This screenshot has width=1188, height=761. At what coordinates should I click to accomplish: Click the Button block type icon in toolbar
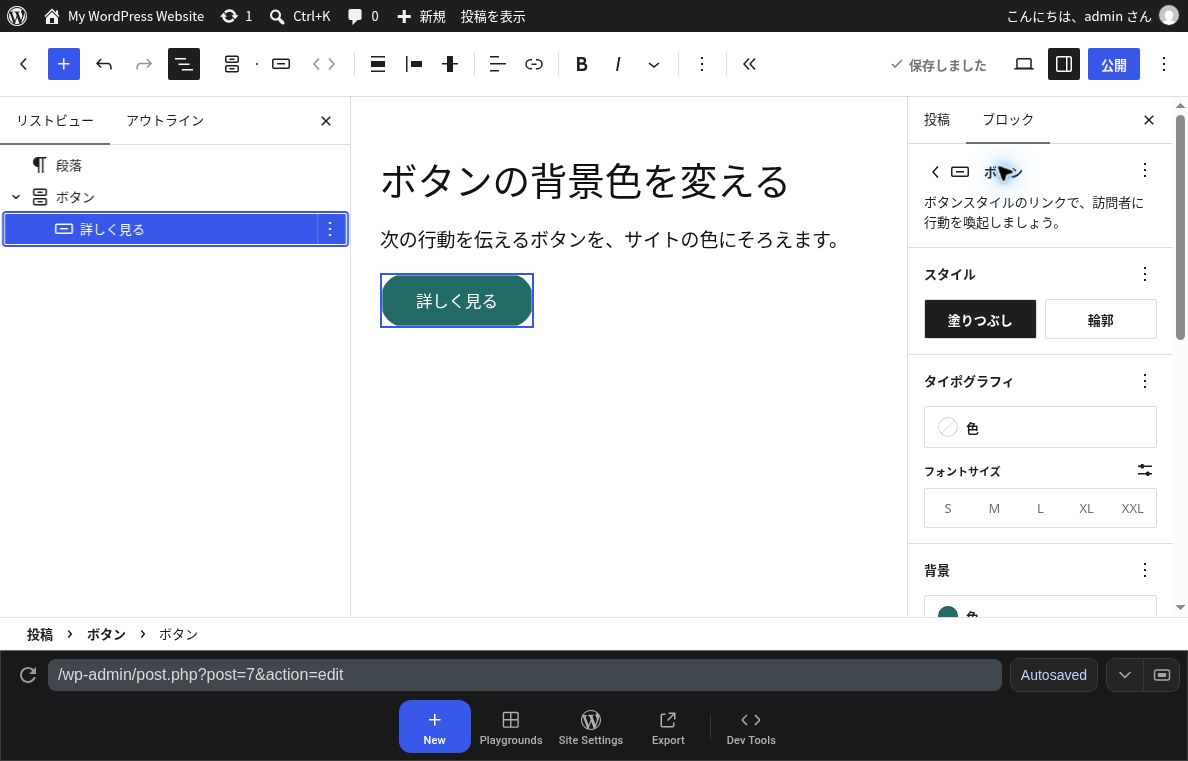[281, 64]
